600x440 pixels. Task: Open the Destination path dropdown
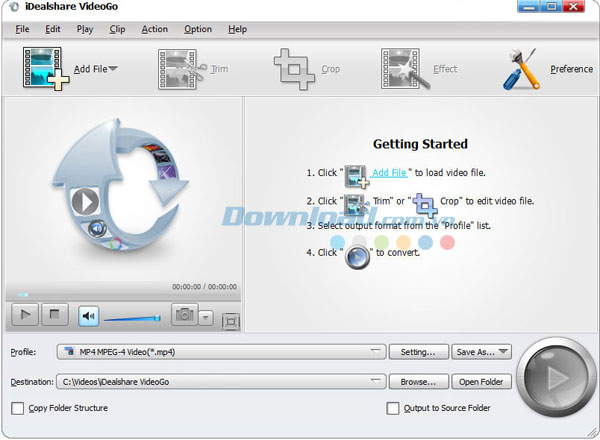click(376, 382)
